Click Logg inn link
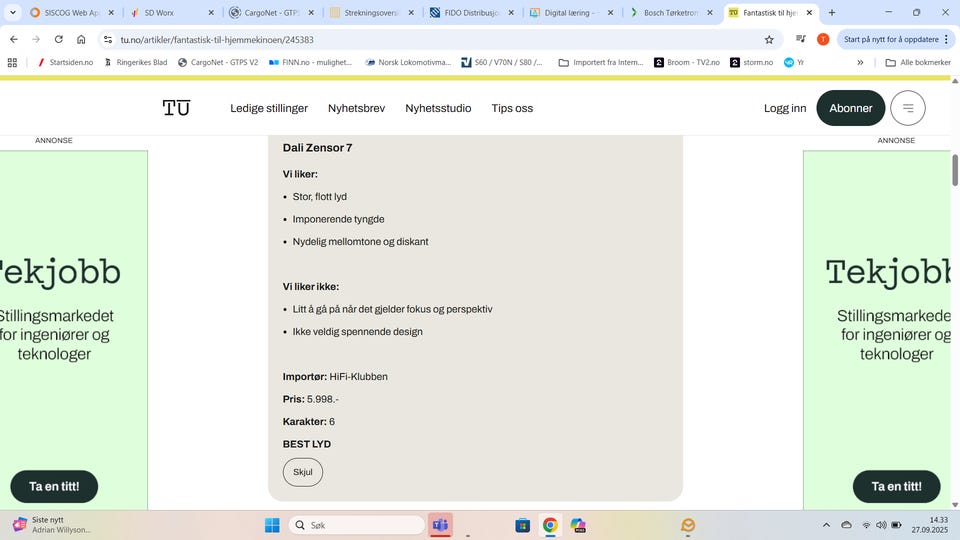Screen dimensions: 960x540 [x=785, y=108]
